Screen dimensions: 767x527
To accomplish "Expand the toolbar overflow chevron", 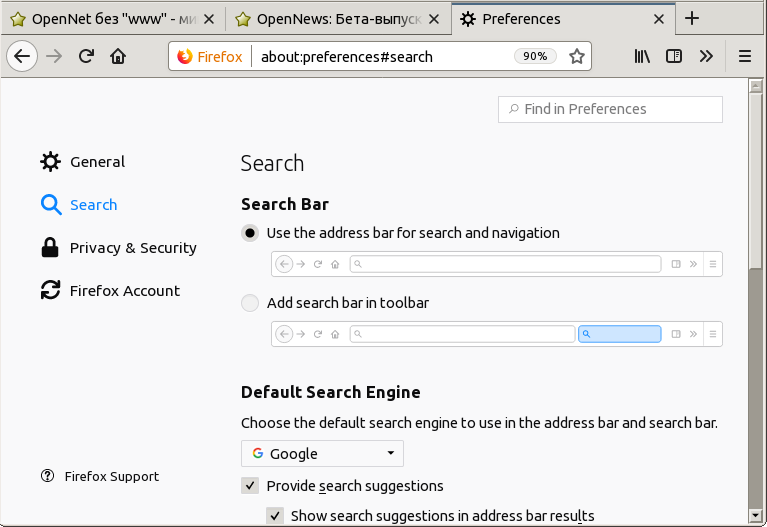I will click(x=706, y=57).
